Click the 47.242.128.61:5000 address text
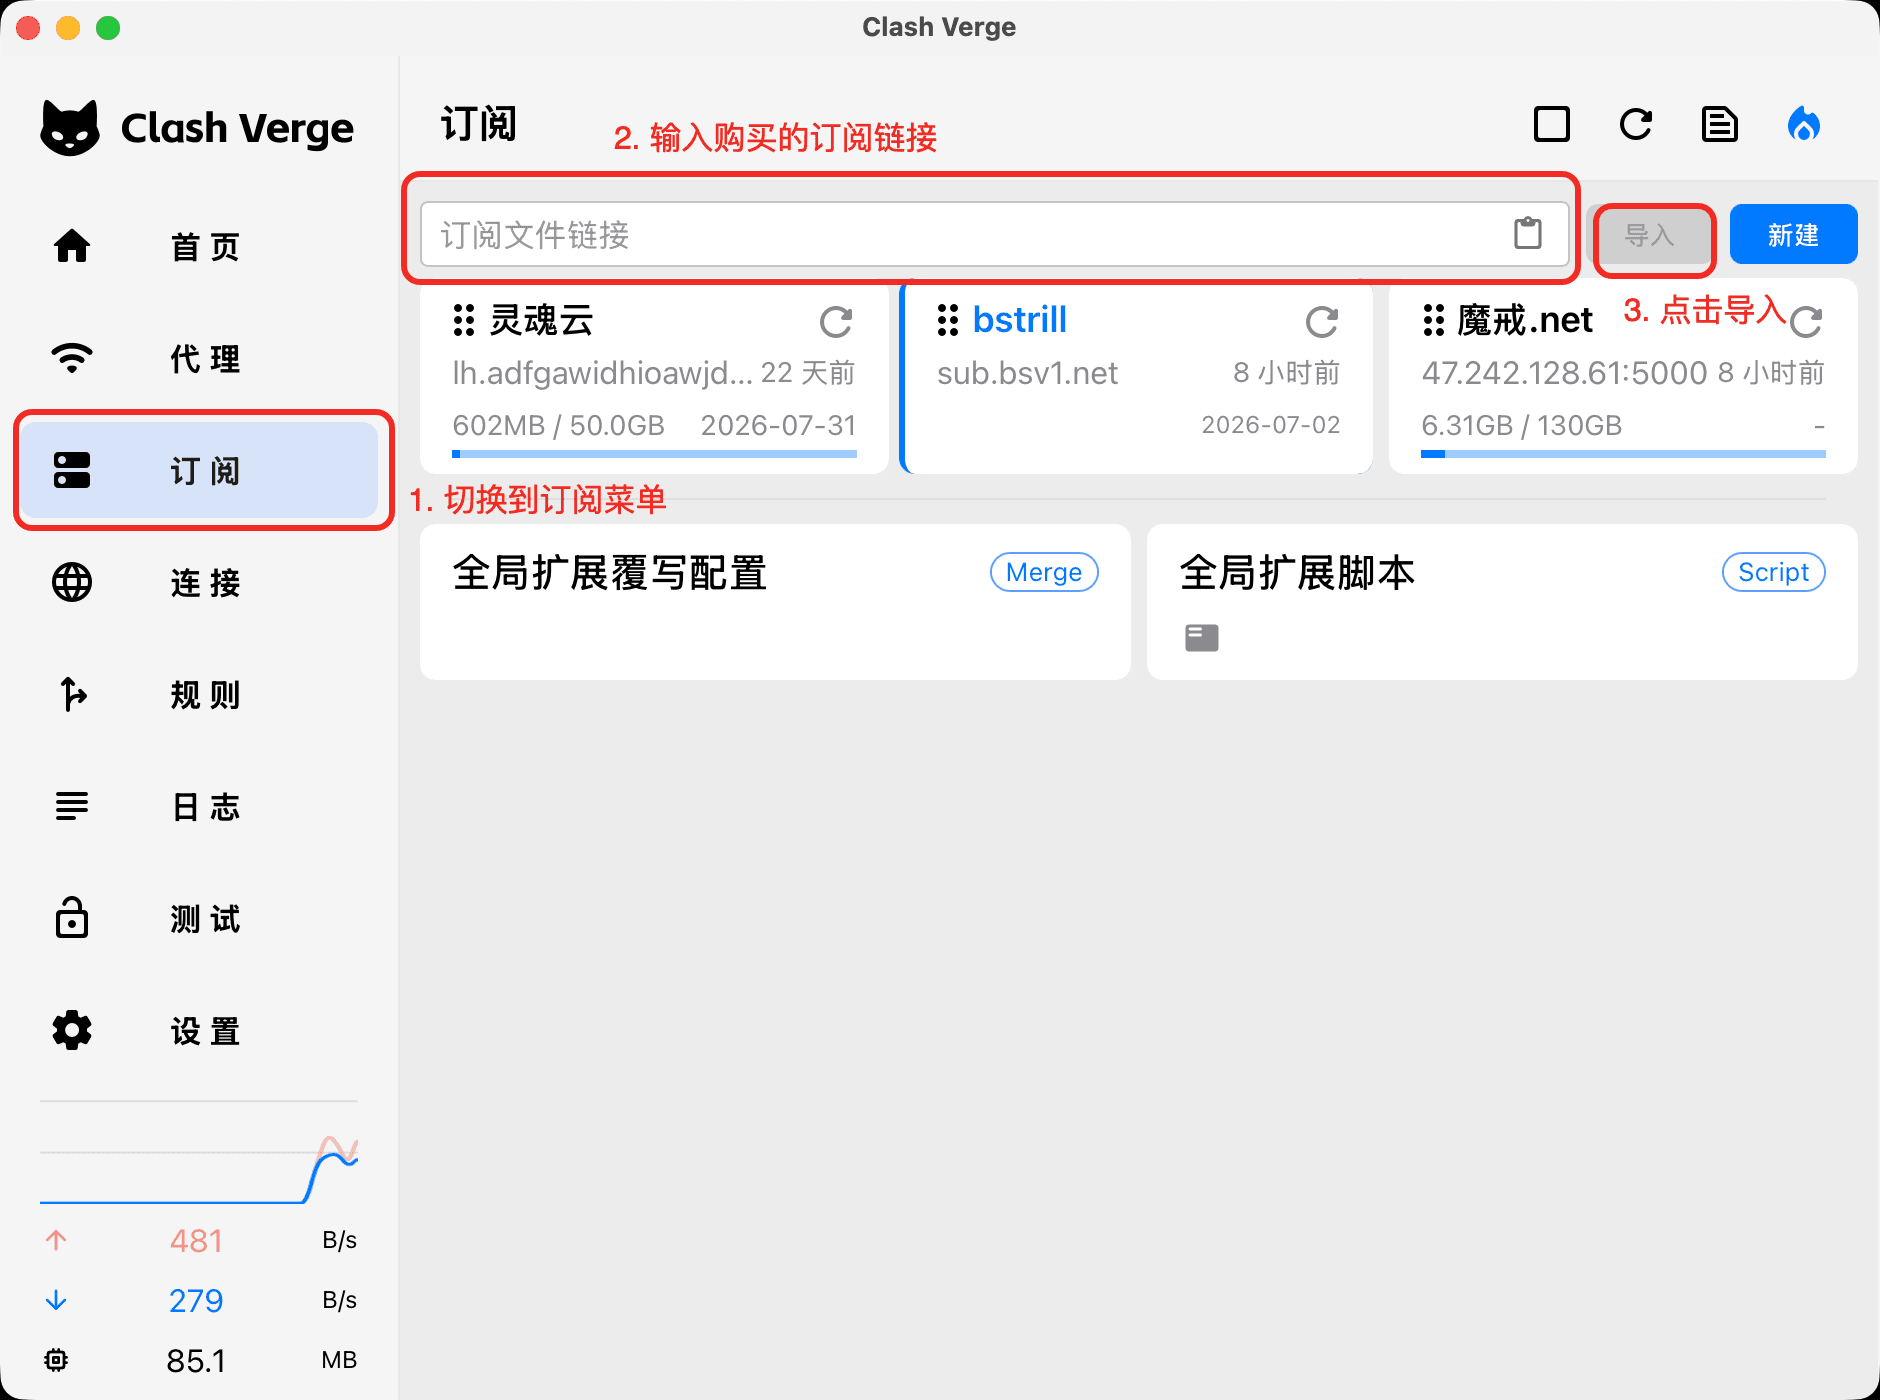Viewport: 1880px width, 1400px height. [x=1564, y=373]
